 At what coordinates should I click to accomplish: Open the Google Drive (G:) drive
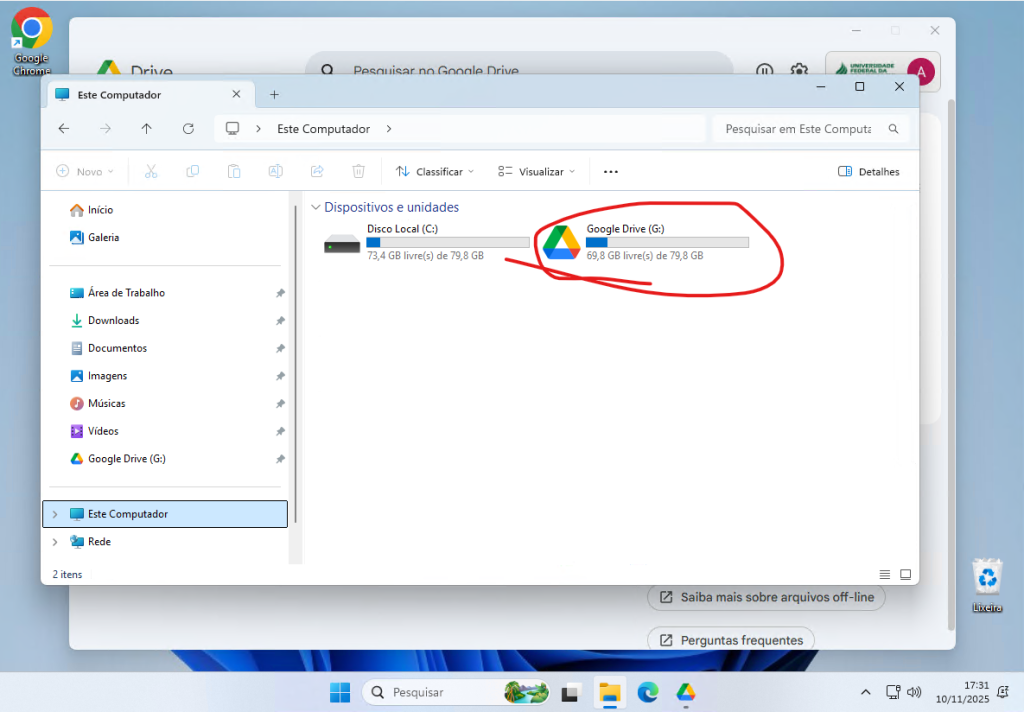562,243
